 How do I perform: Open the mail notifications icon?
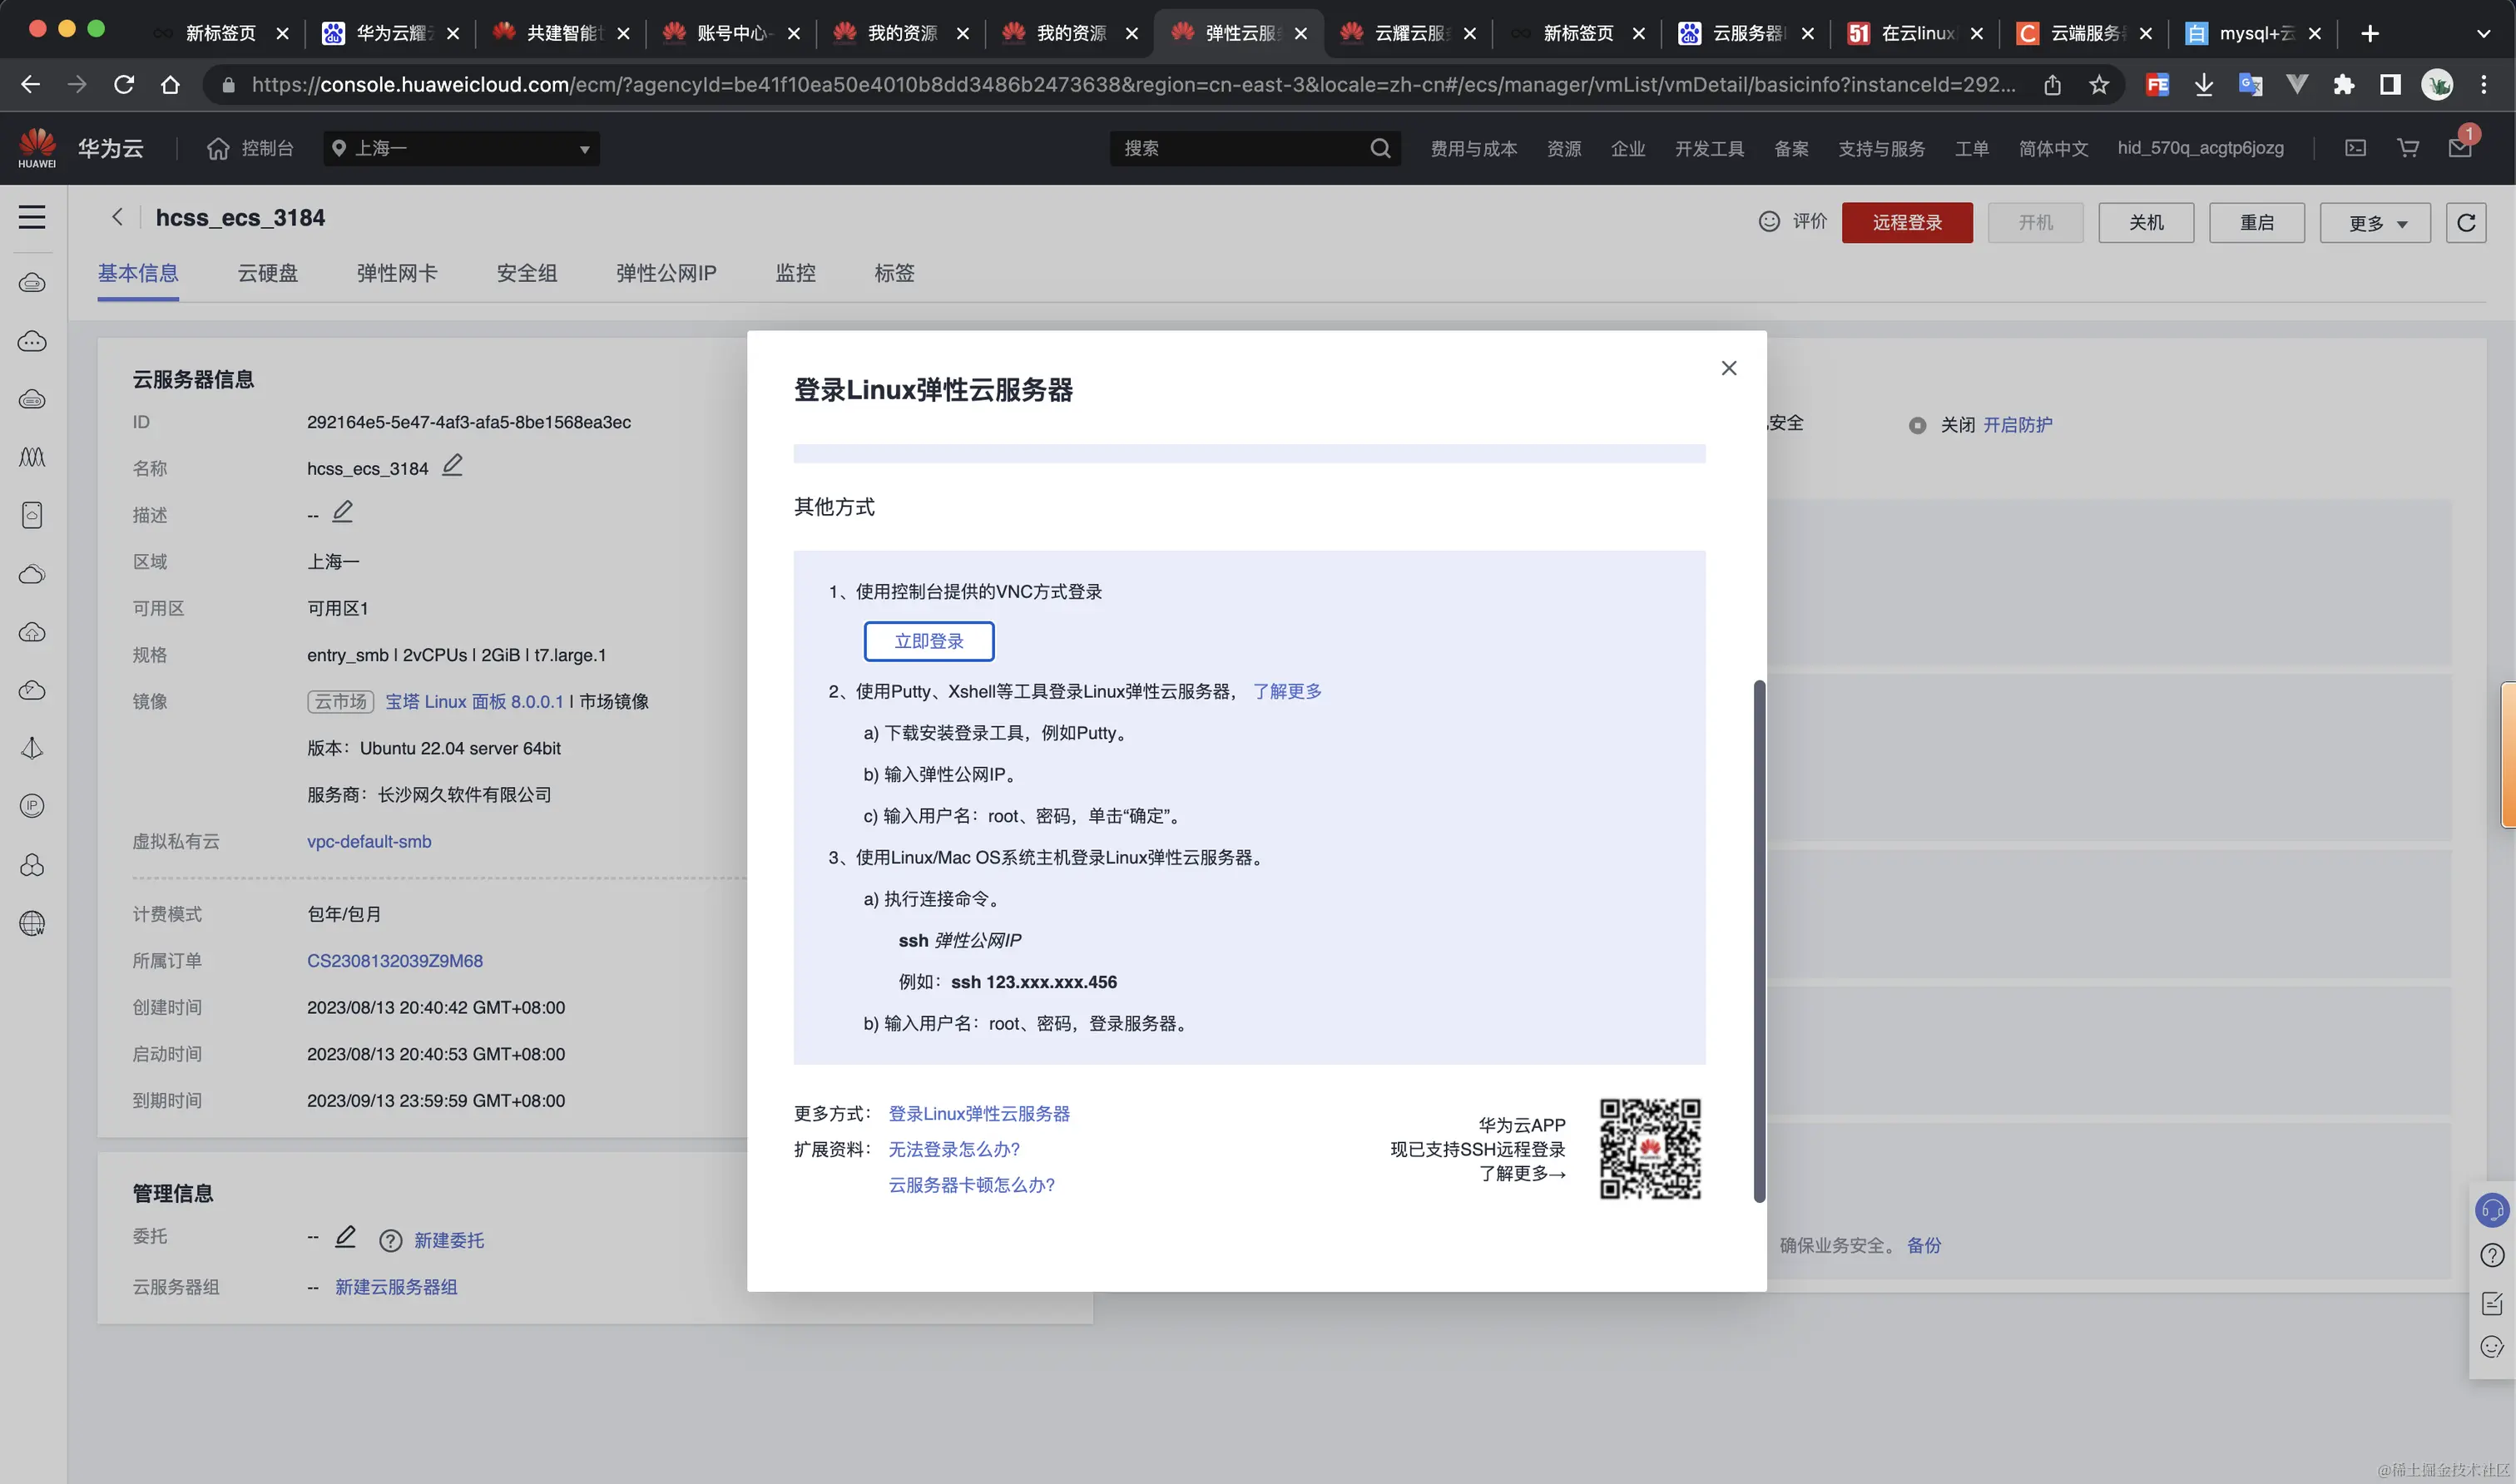(x=2459, y=148)
